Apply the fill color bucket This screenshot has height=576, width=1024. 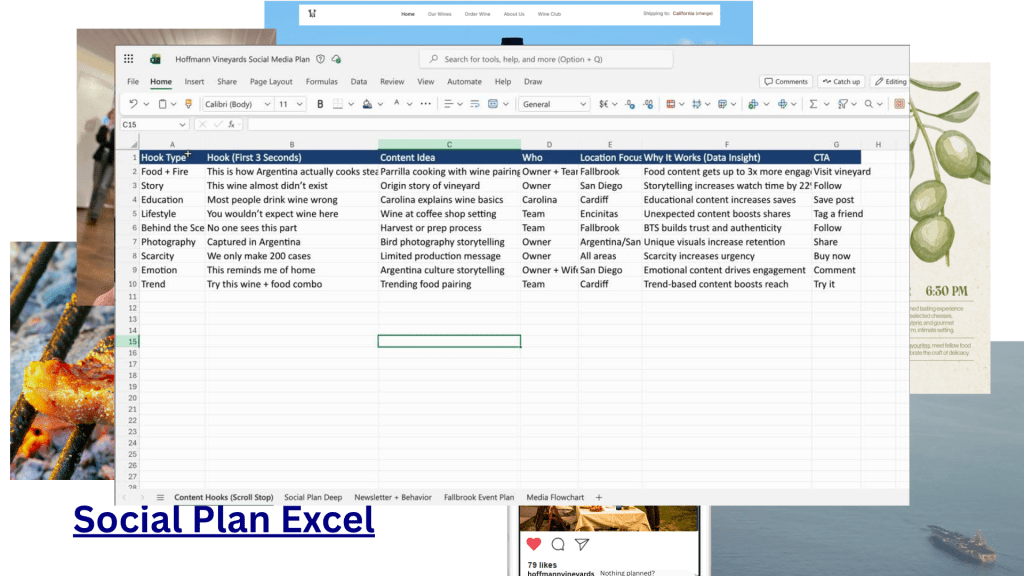click(x=367, y=104)
